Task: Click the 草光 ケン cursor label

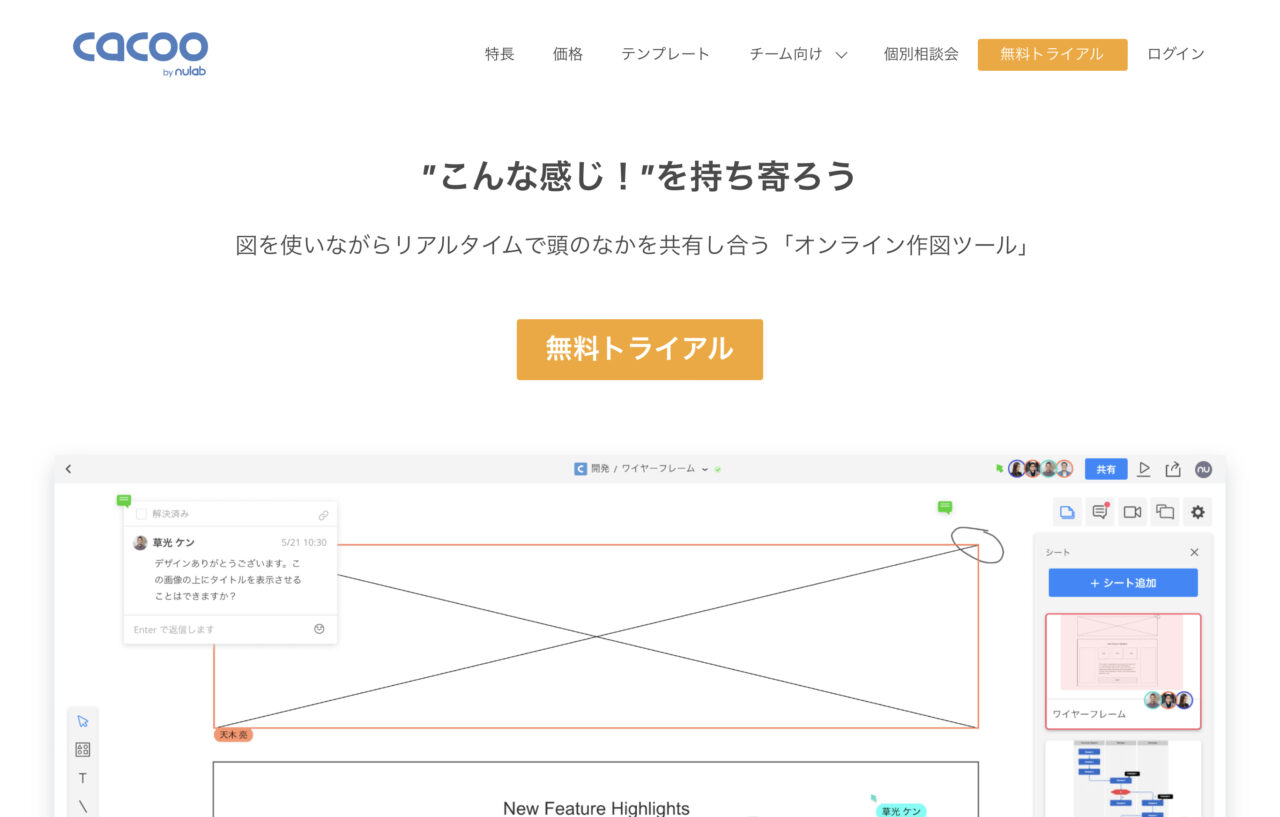Action: [x=901, y=811]
